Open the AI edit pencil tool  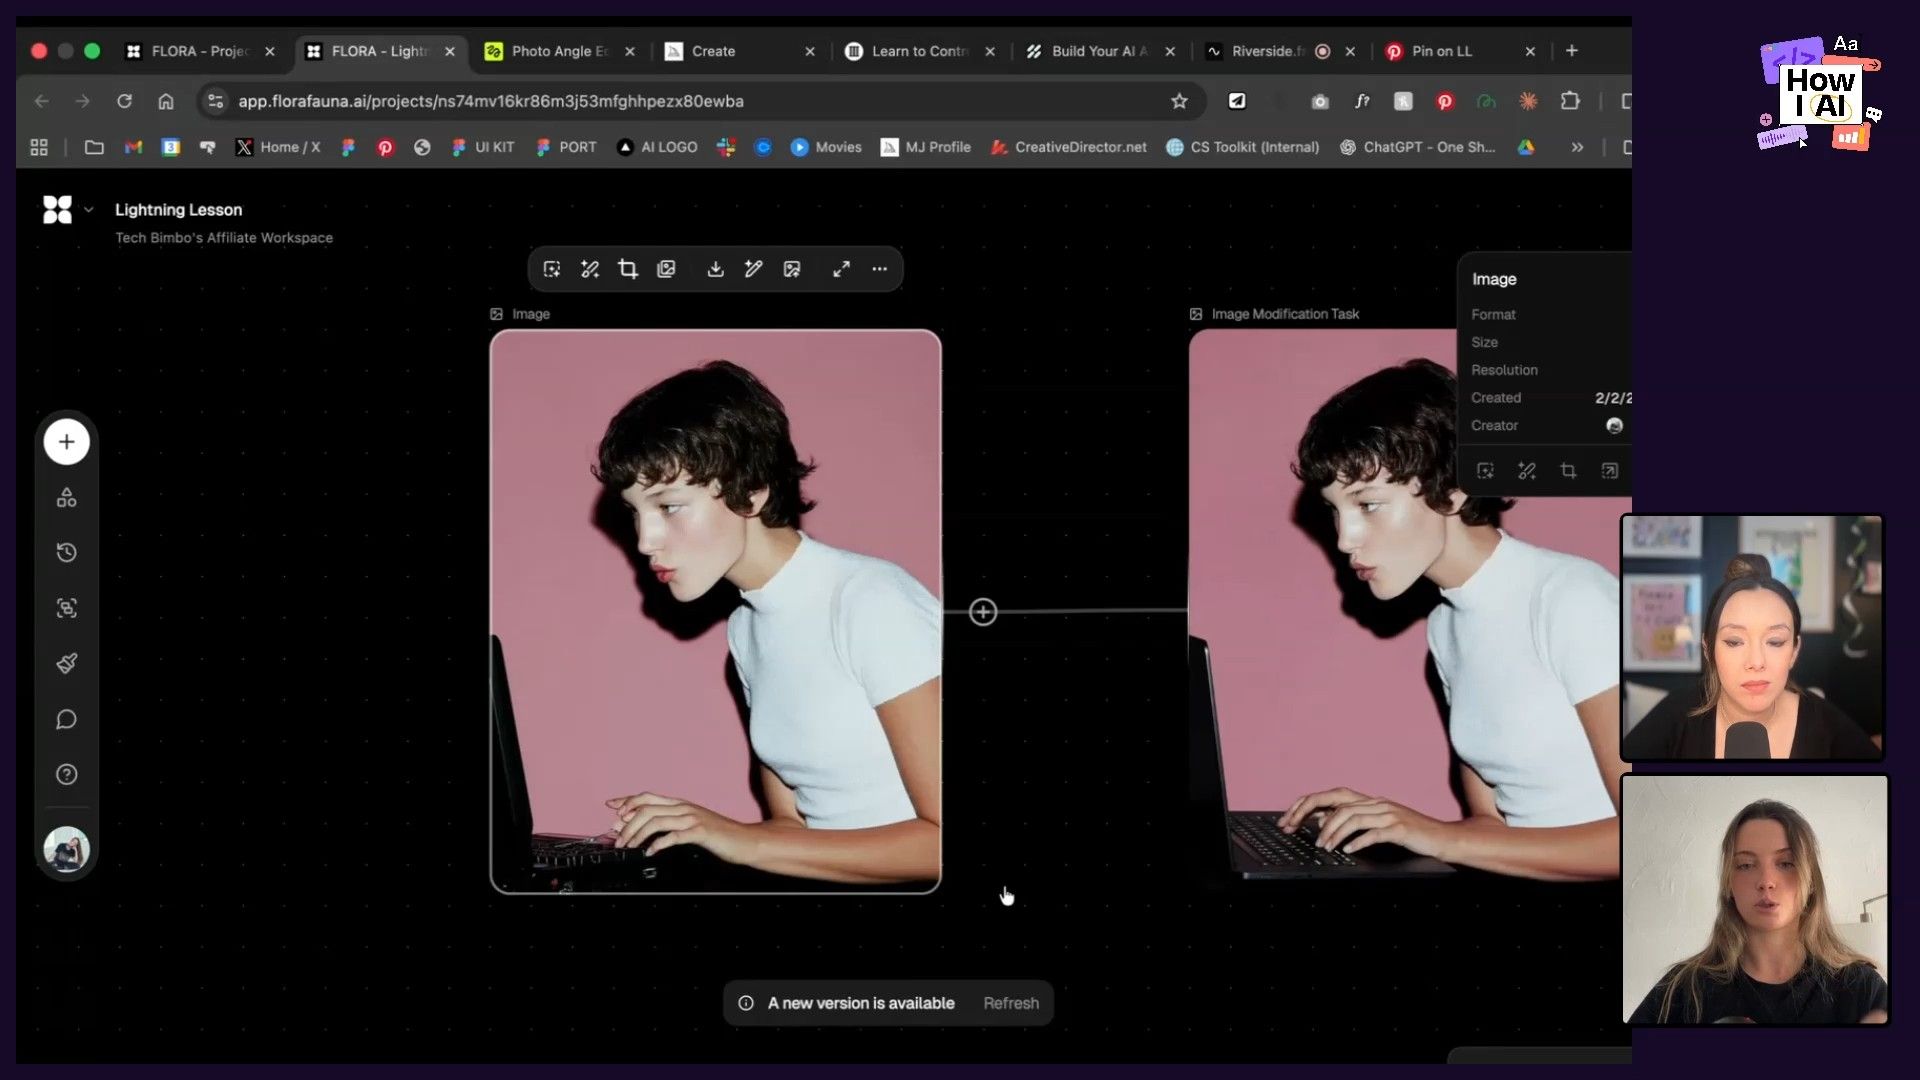tap(753, 269)
